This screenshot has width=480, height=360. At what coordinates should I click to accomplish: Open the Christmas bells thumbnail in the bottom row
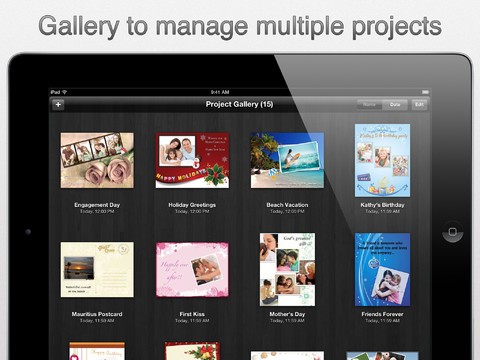pos(192,351)
